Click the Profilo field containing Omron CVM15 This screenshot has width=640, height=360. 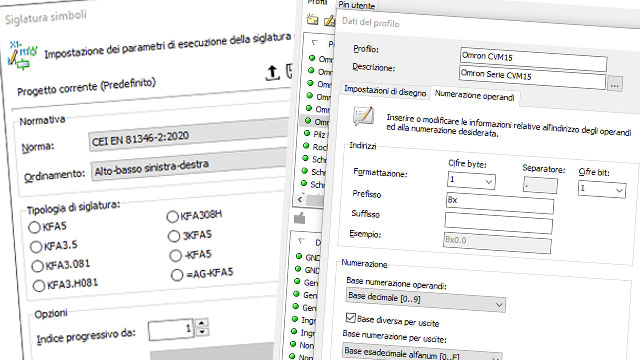[x=533, y=60]
